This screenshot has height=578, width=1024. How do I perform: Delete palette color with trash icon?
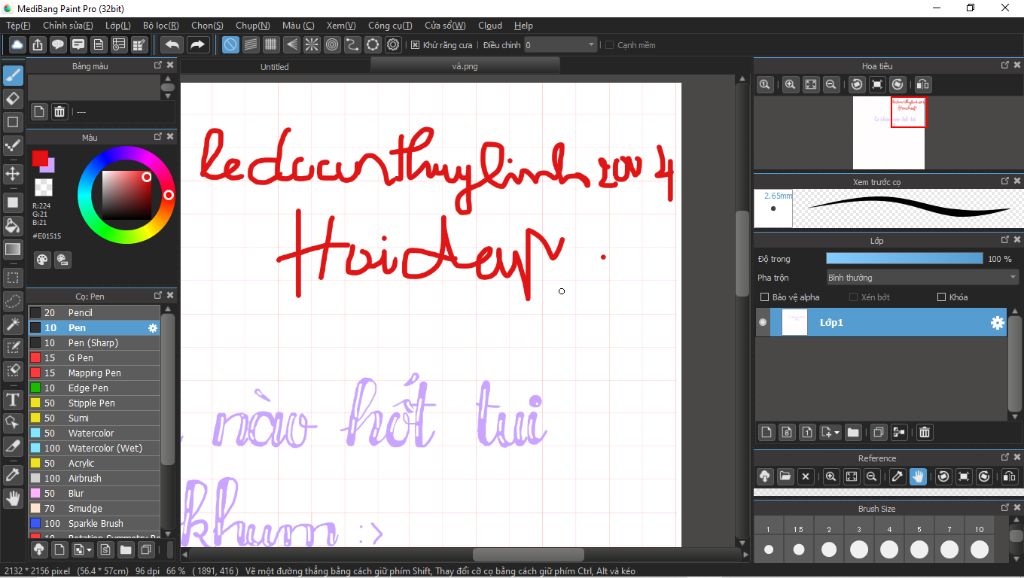pos(59,112)
